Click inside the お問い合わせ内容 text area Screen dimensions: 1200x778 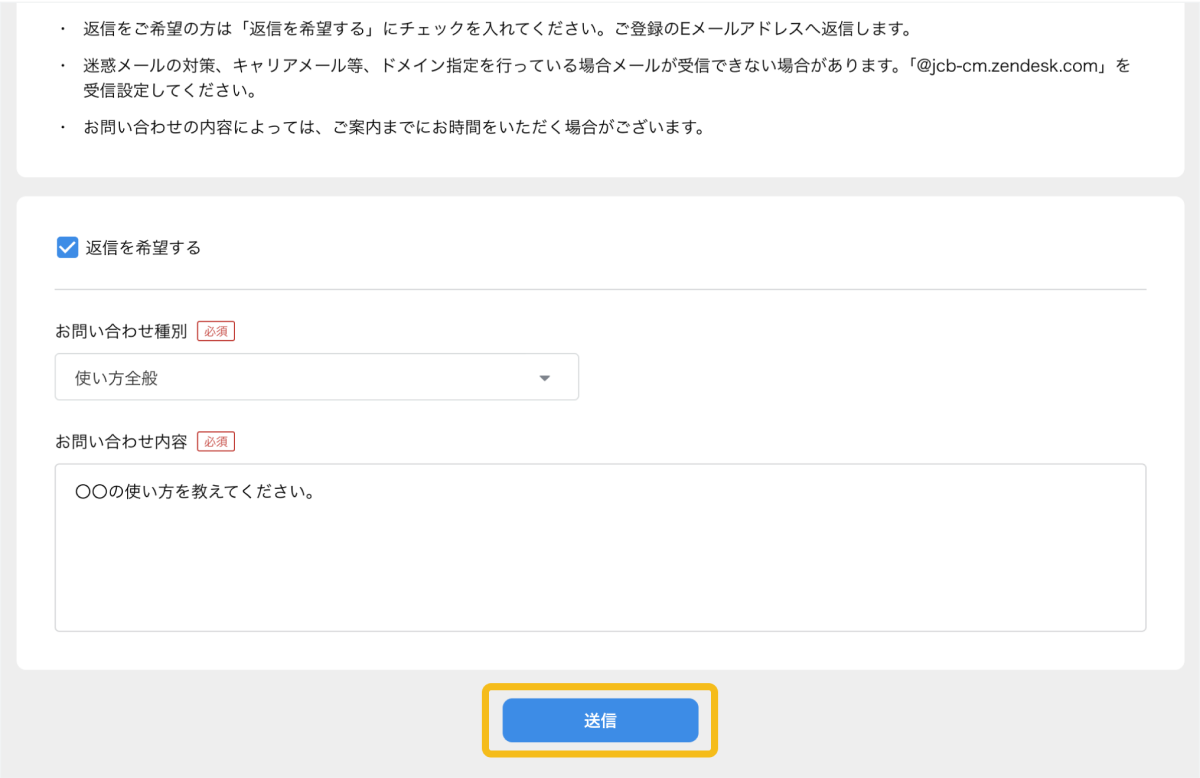600,547
